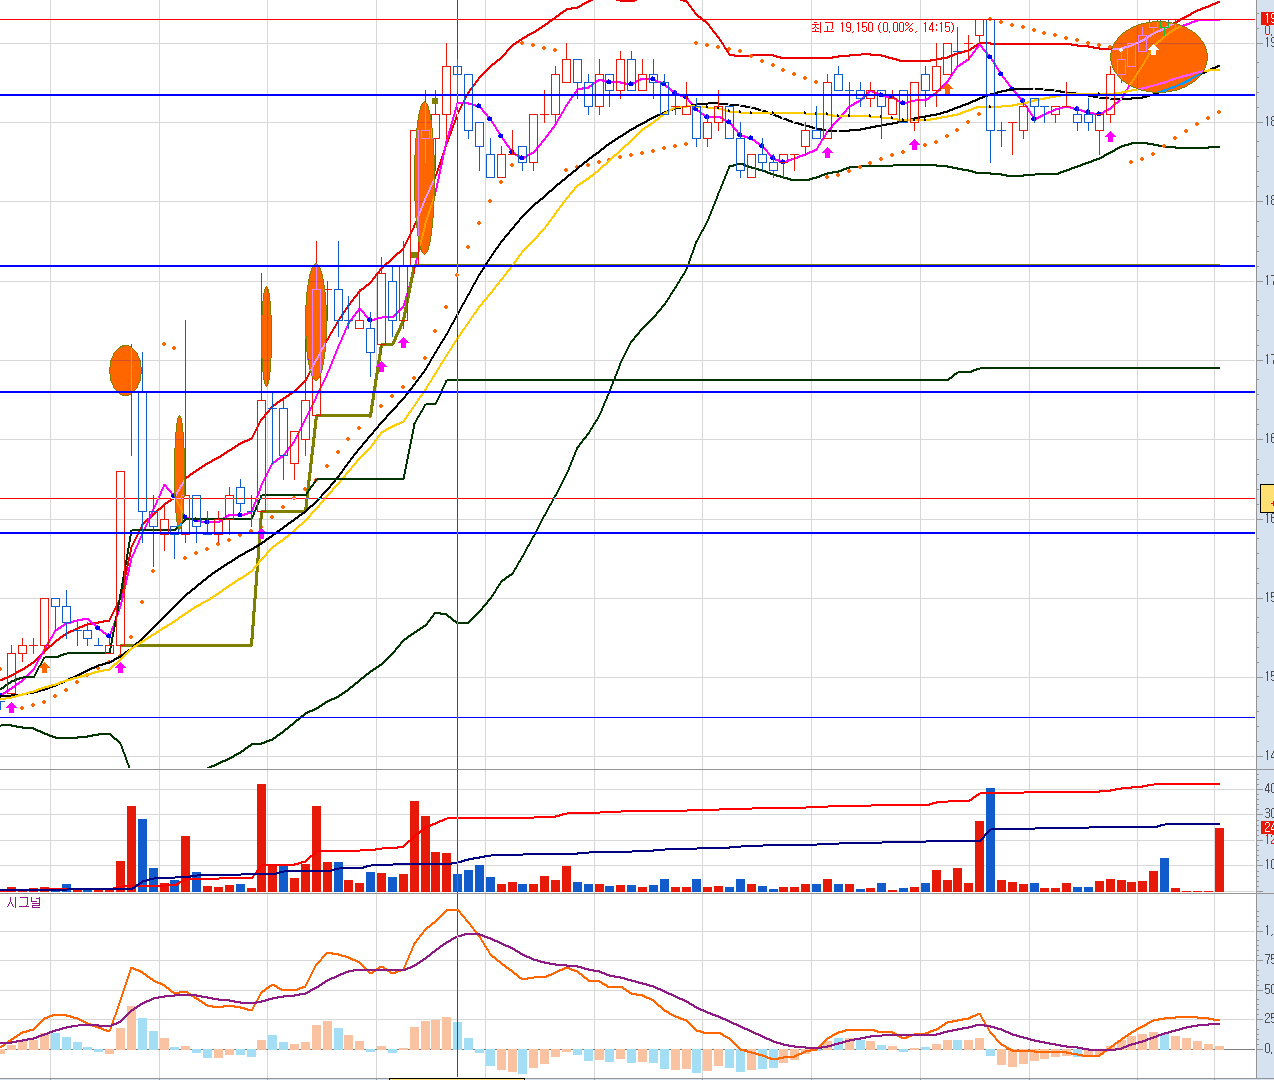
Task: Click the last red volume bar at far right
Action: (1219, 860)
